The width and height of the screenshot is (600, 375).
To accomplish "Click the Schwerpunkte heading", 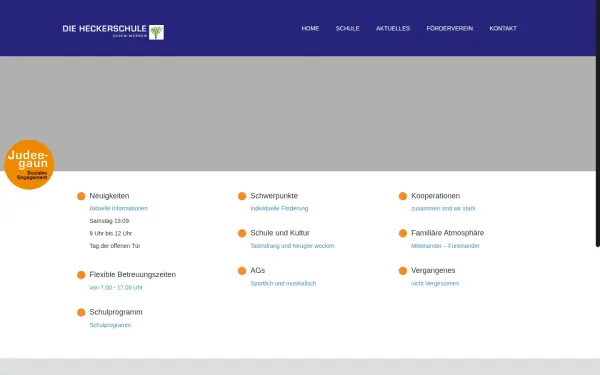I will click(274, 196).
